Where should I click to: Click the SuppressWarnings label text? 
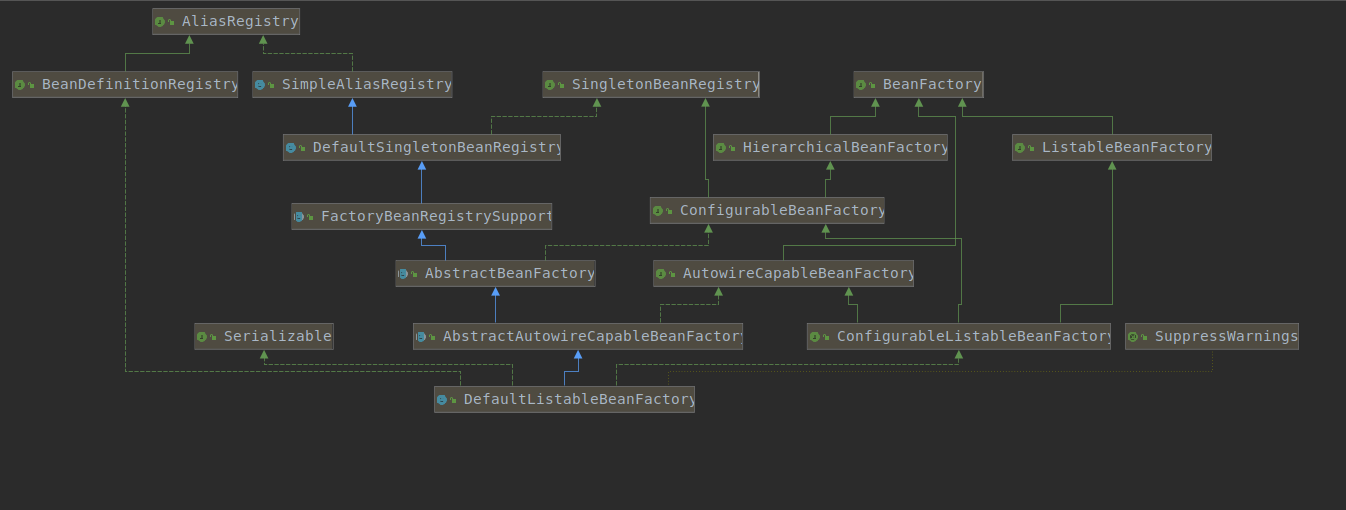1225,337
